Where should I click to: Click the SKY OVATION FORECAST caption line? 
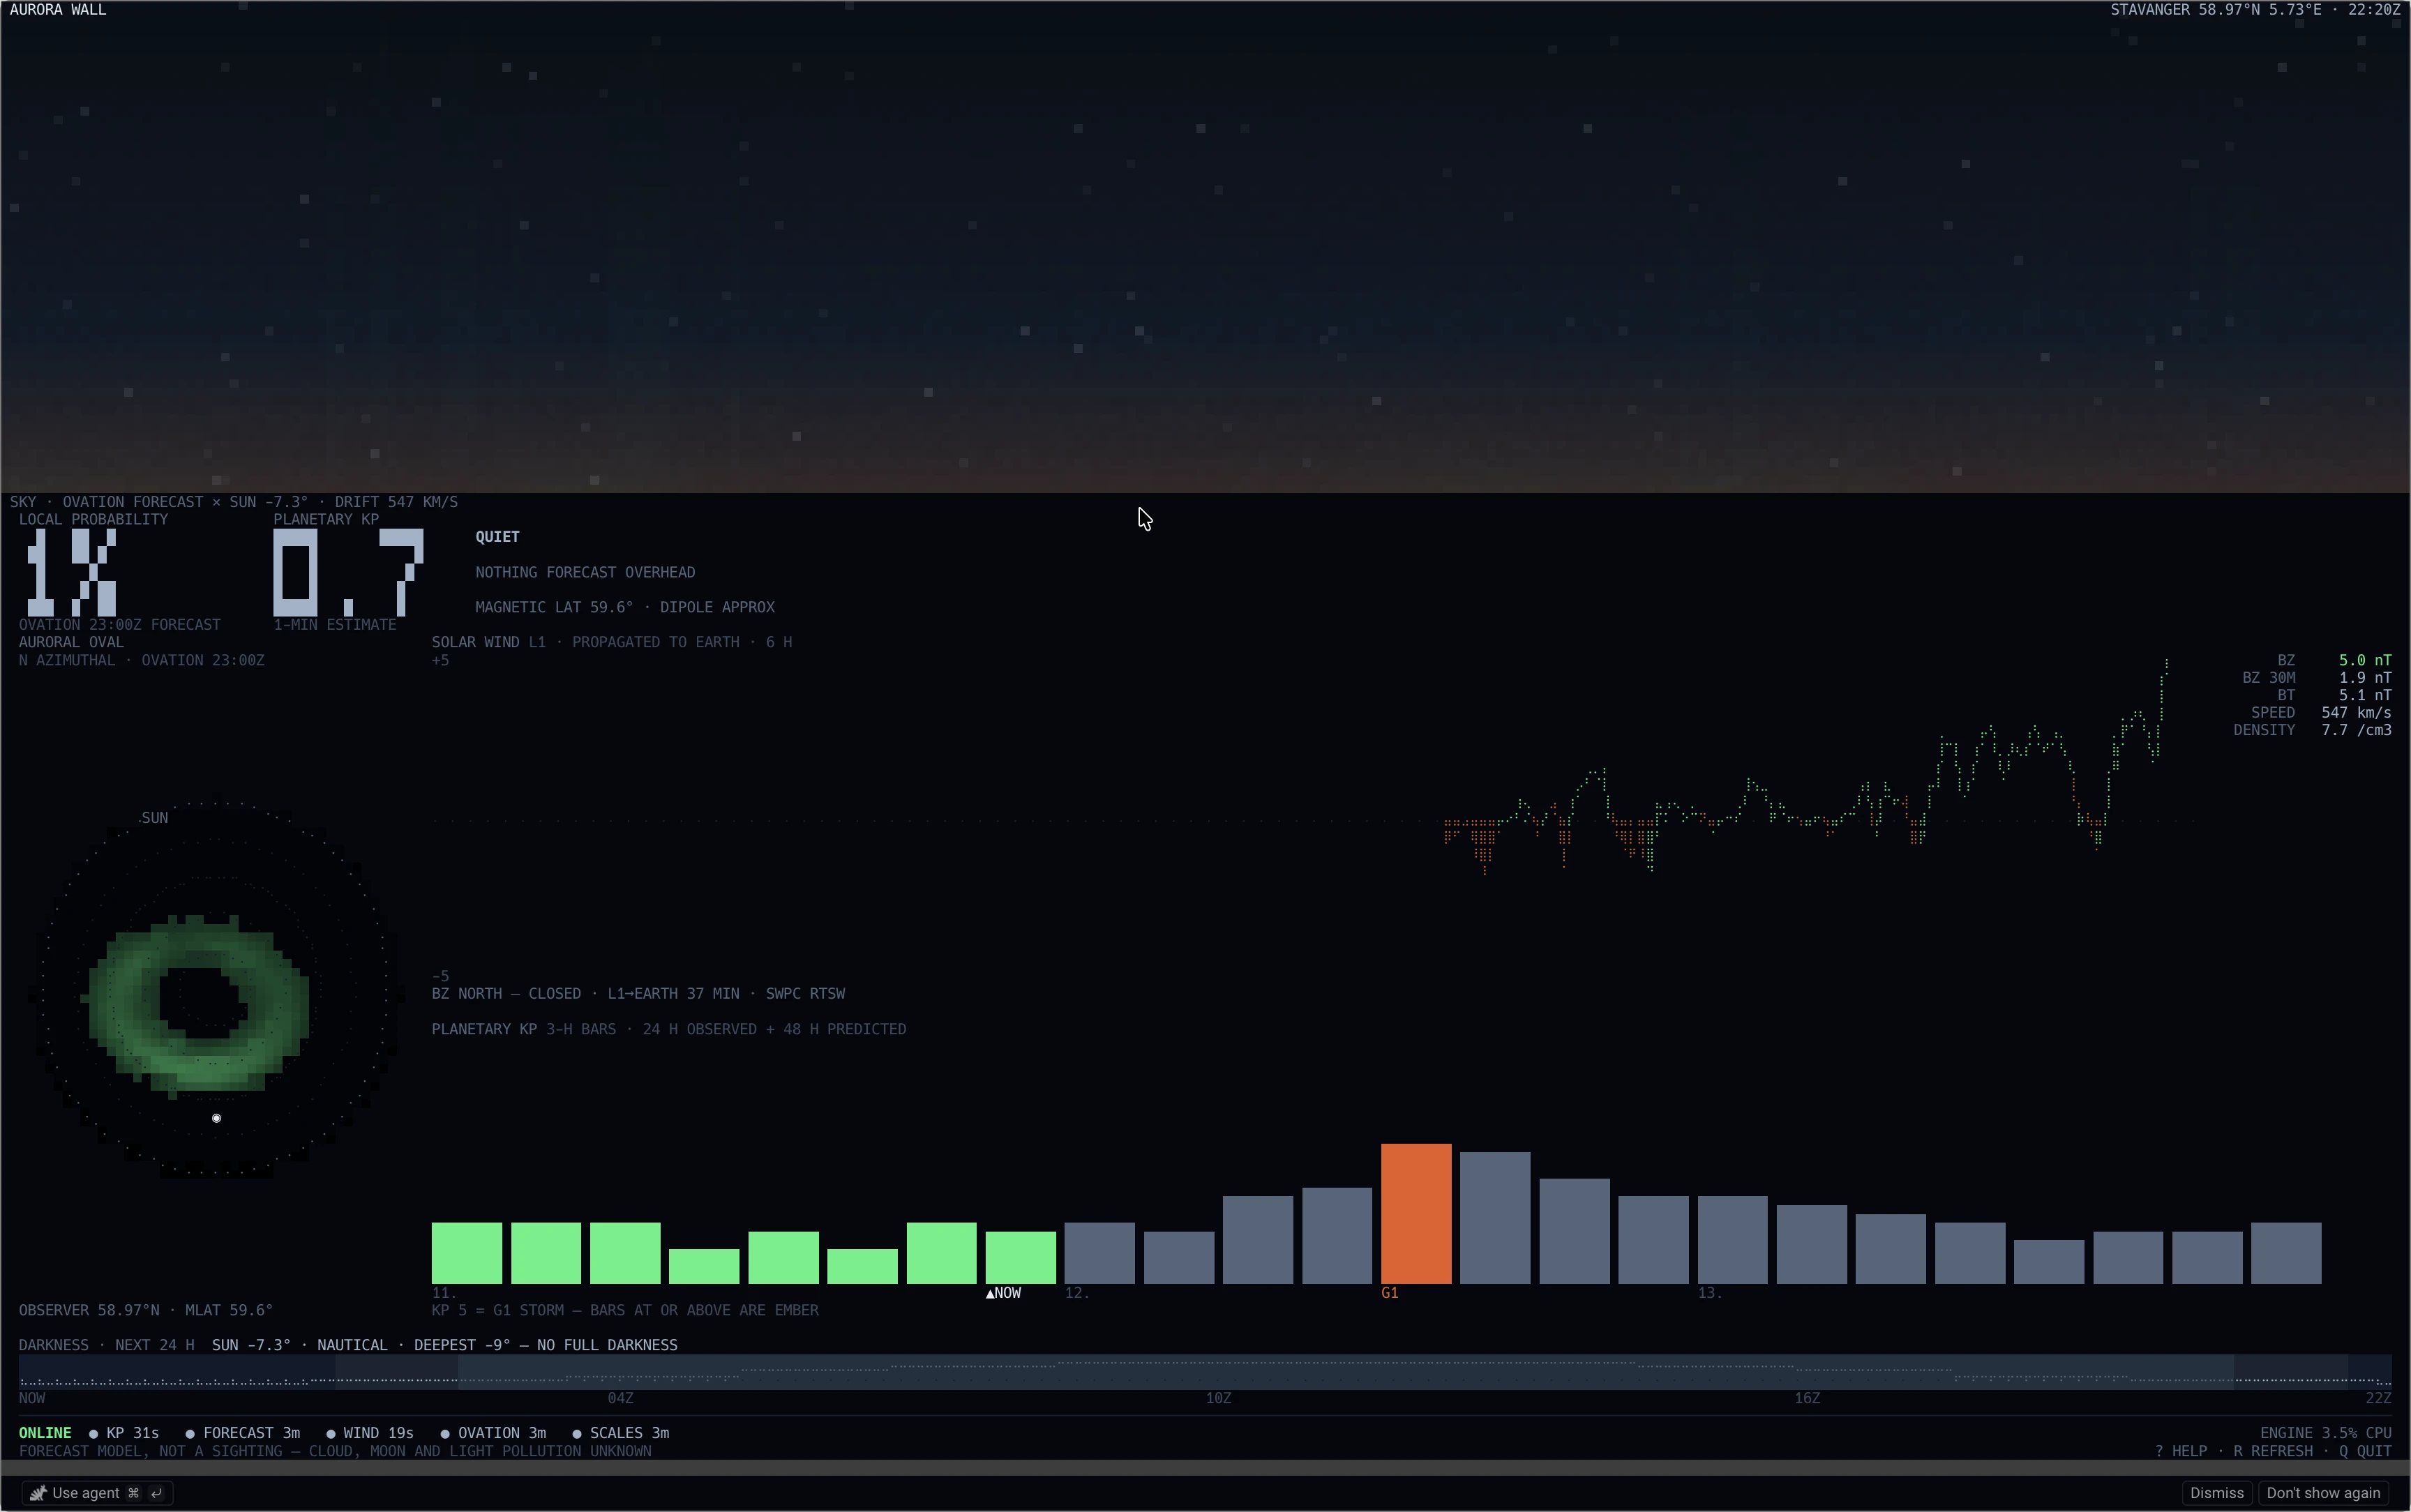pyautogui.click(x=234, y=502)
